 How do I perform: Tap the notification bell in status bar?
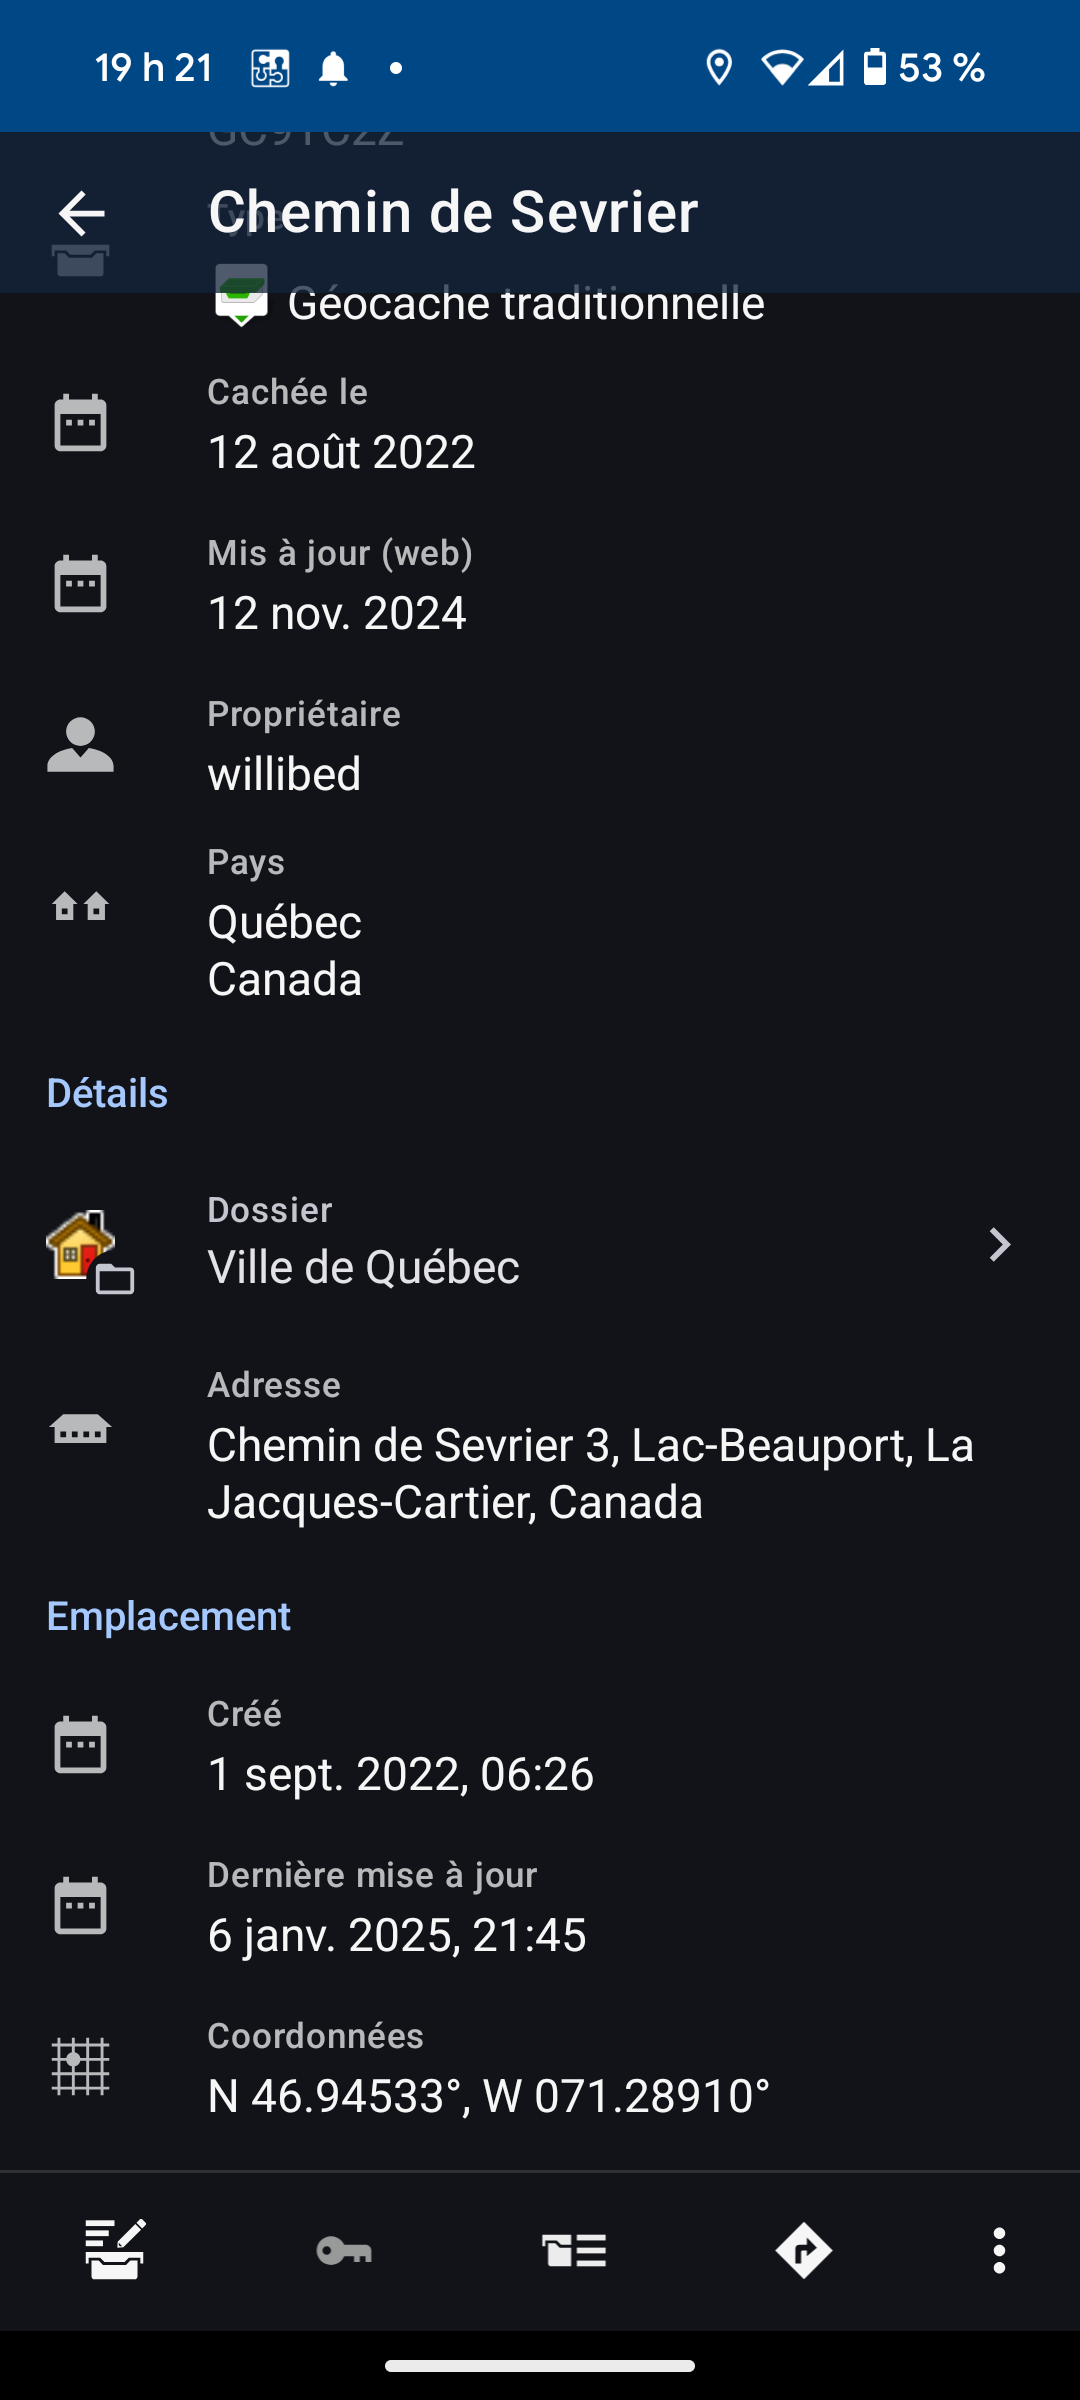(x=333, y=69)
